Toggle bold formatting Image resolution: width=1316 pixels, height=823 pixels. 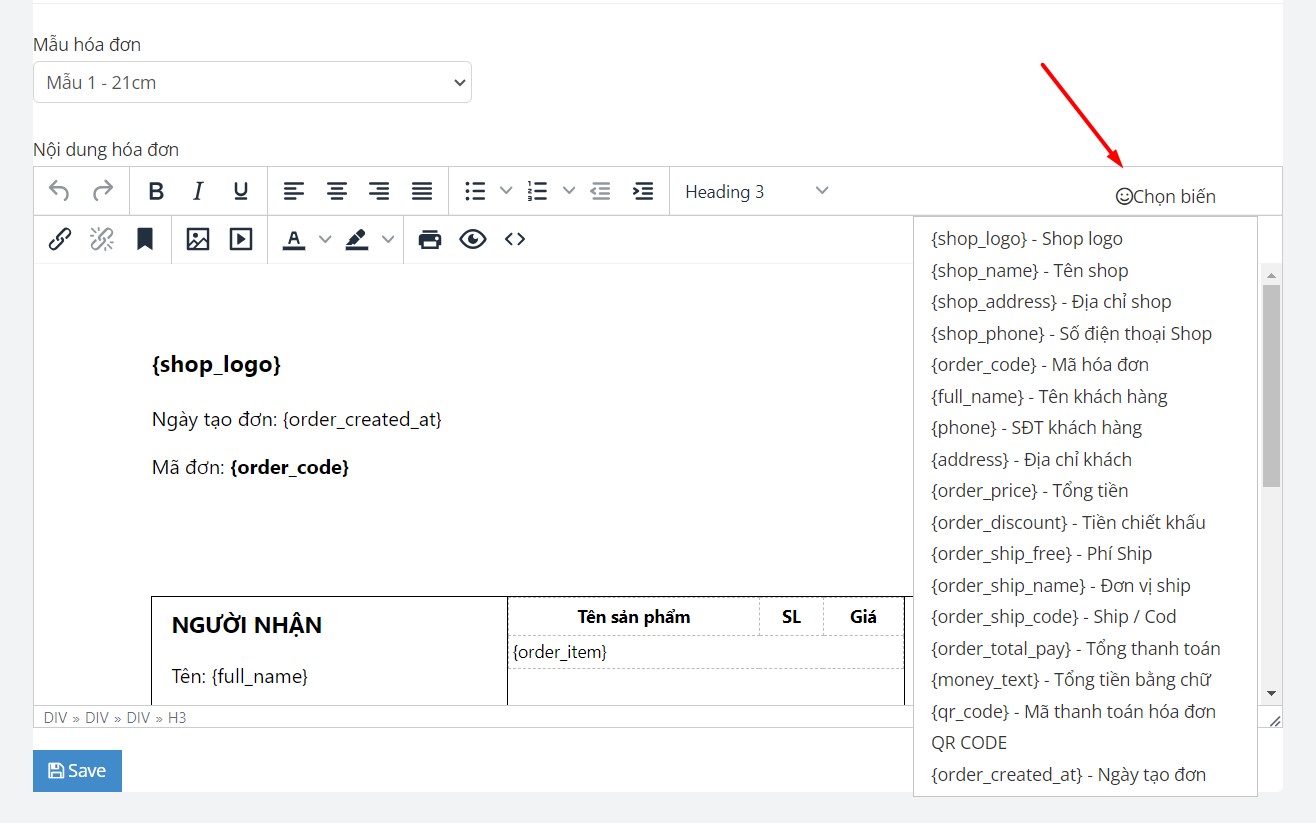tap(156, 191)
